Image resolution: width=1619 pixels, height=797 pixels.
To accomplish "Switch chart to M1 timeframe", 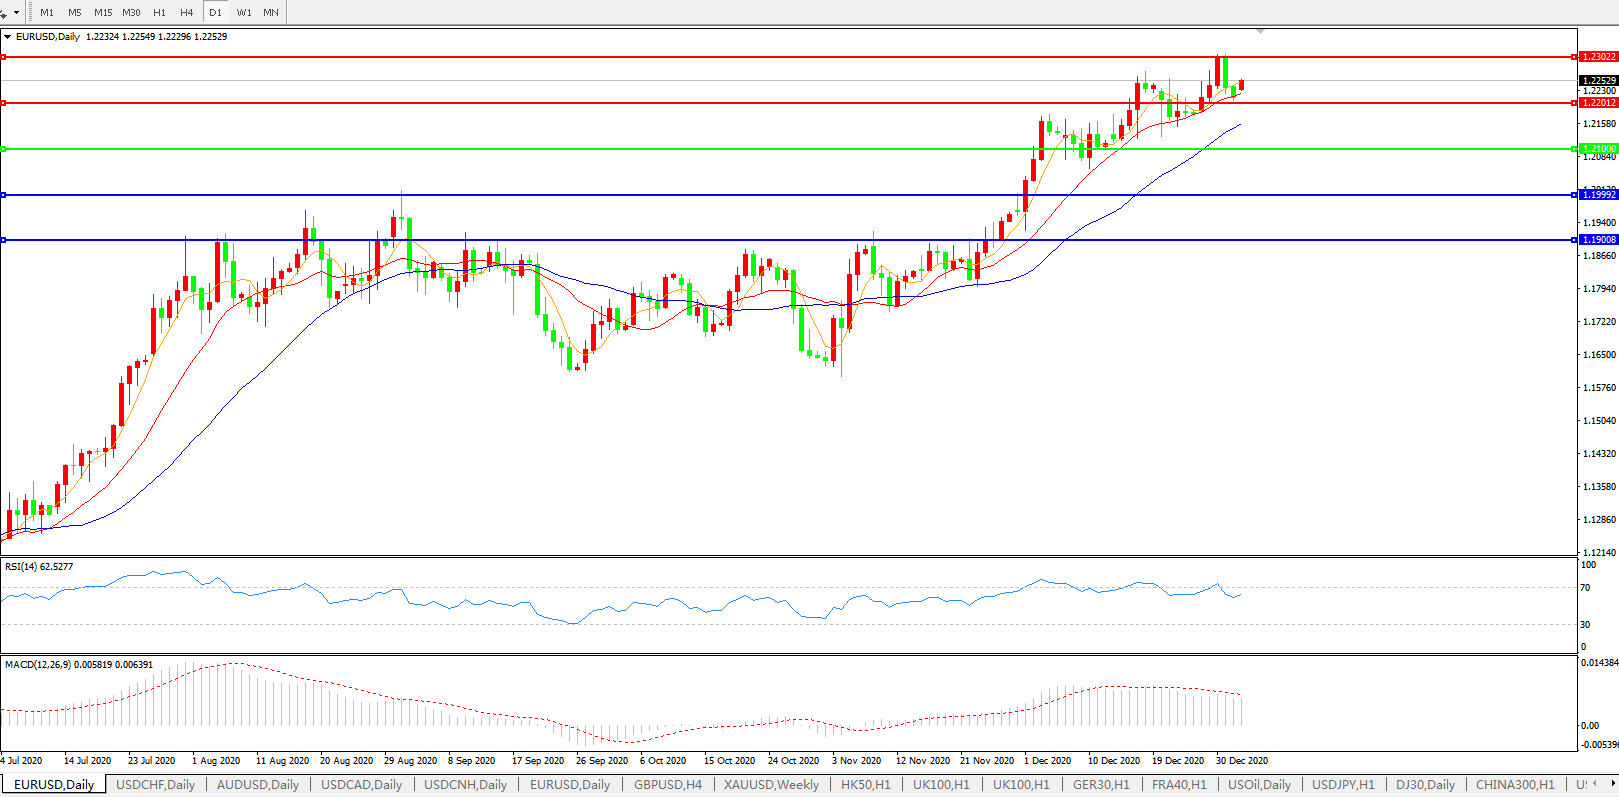I will coord(47,12).
